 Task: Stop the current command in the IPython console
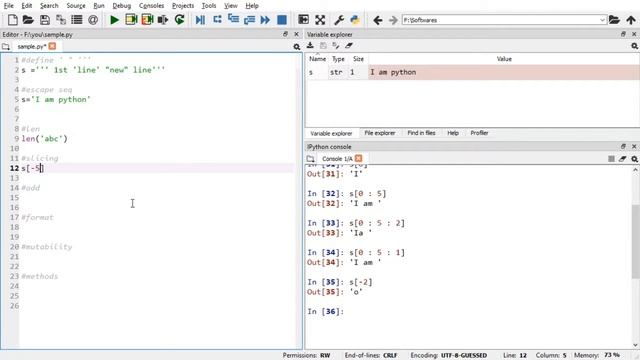tap(611, 159)
